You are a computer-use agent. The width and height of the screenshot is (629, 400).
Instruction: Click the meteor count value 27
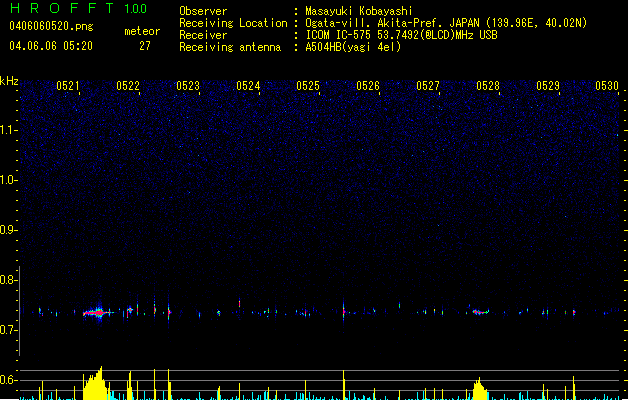145,46
